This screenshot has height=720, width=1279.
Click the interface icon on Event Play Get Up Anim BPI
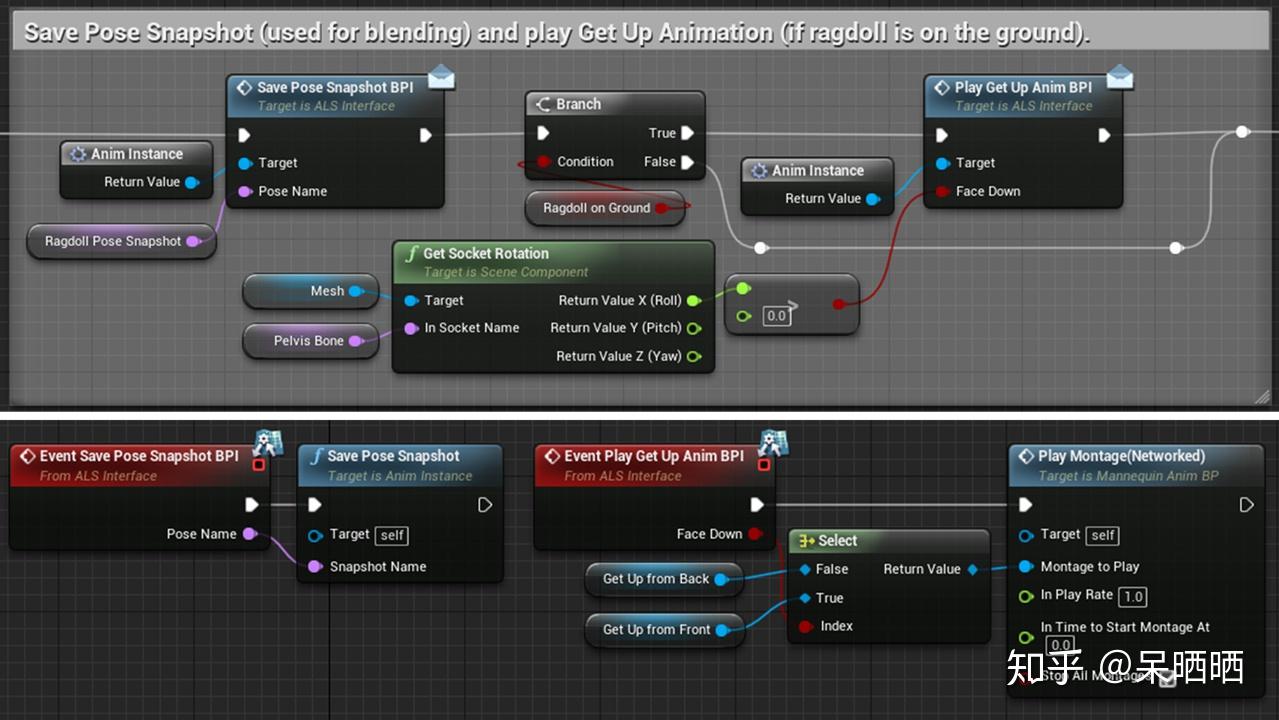click(775, 444)
